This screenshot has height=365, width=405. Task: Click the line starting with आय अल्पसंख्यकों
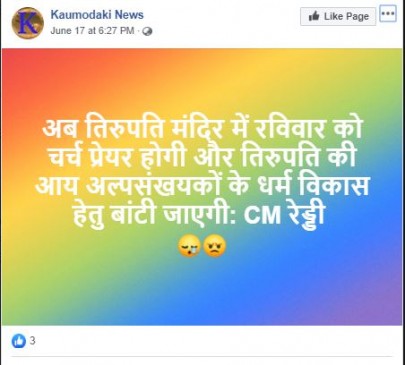click(202, 185)
